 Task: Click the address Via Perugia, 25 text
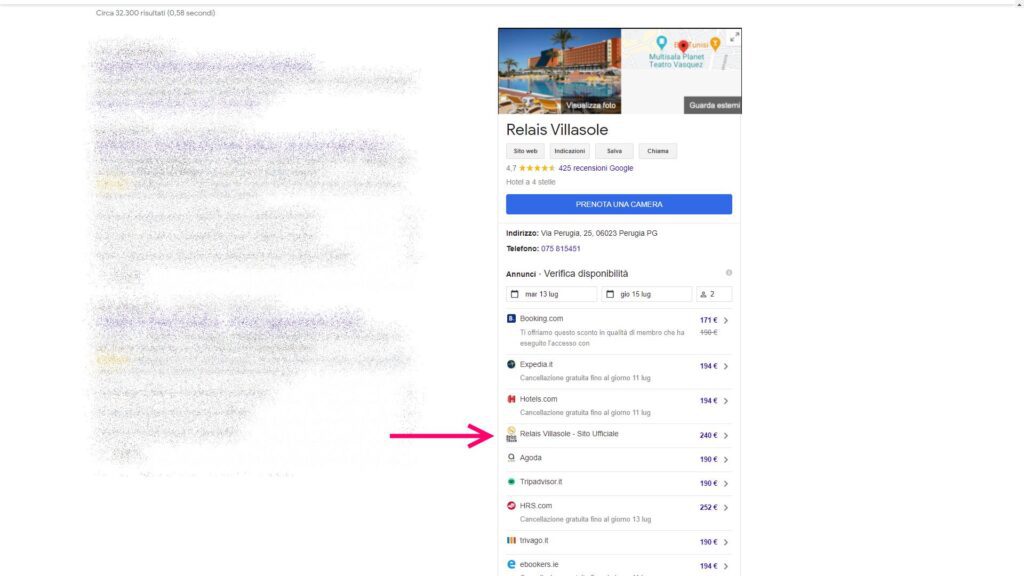599,233
